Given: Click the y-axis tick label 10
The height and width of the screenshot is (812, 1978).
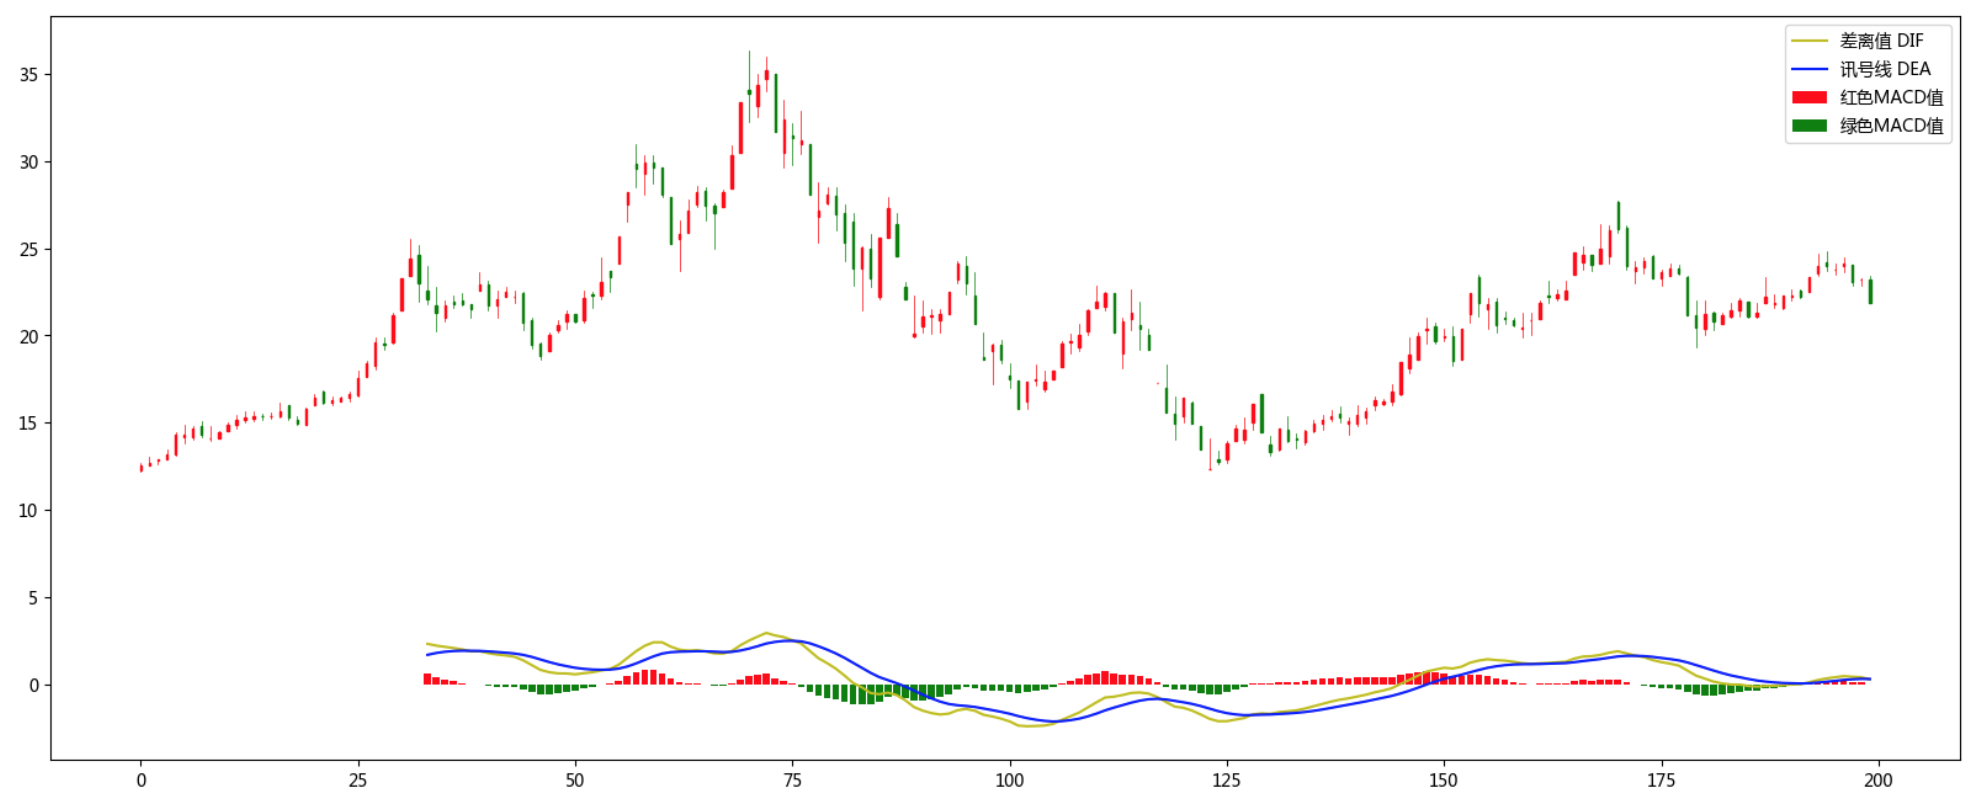Looking at the screenshot, I should pyautogui.click(x=29, y=511).
